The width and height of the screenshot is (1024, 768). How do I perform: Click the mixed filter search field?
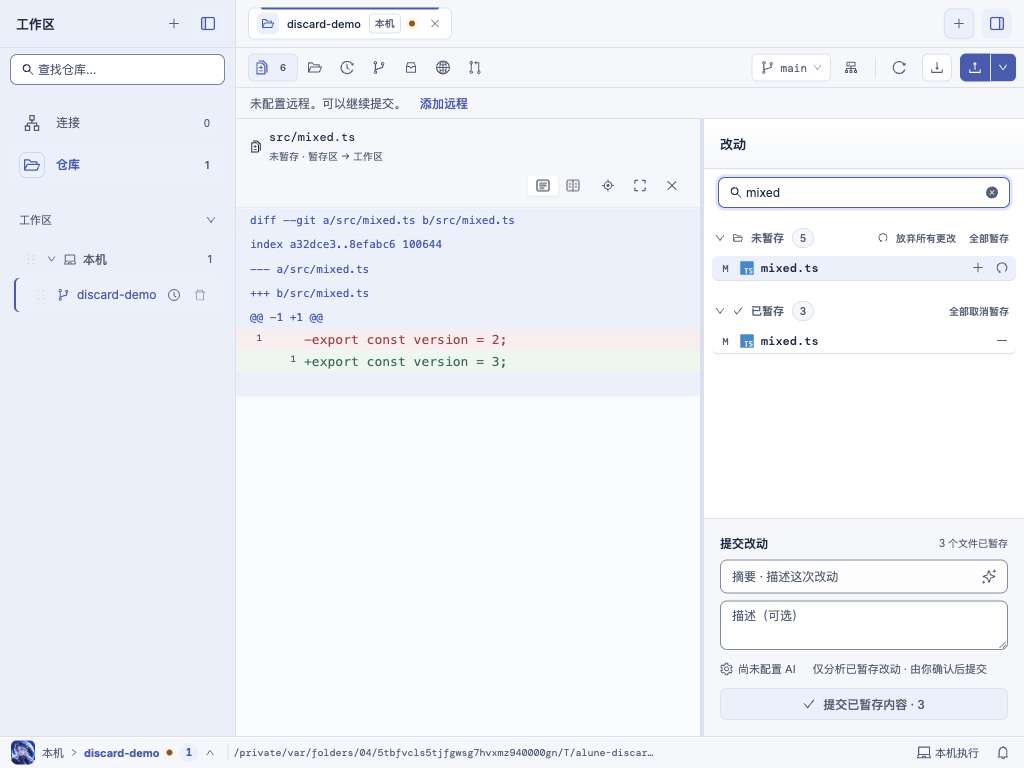pyautogui.click(x=863, y=193)
